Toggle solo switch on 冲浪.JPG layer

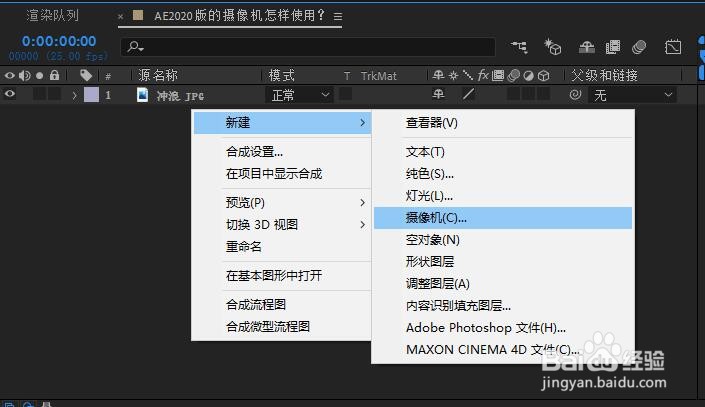(40, 94)
